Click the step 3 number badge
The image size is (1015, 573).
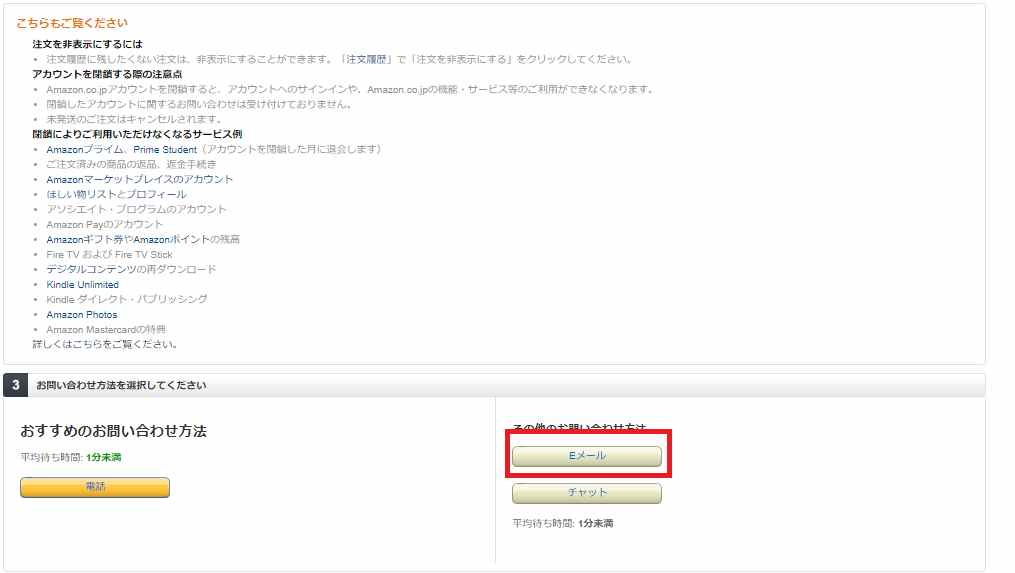coord(15,385)
